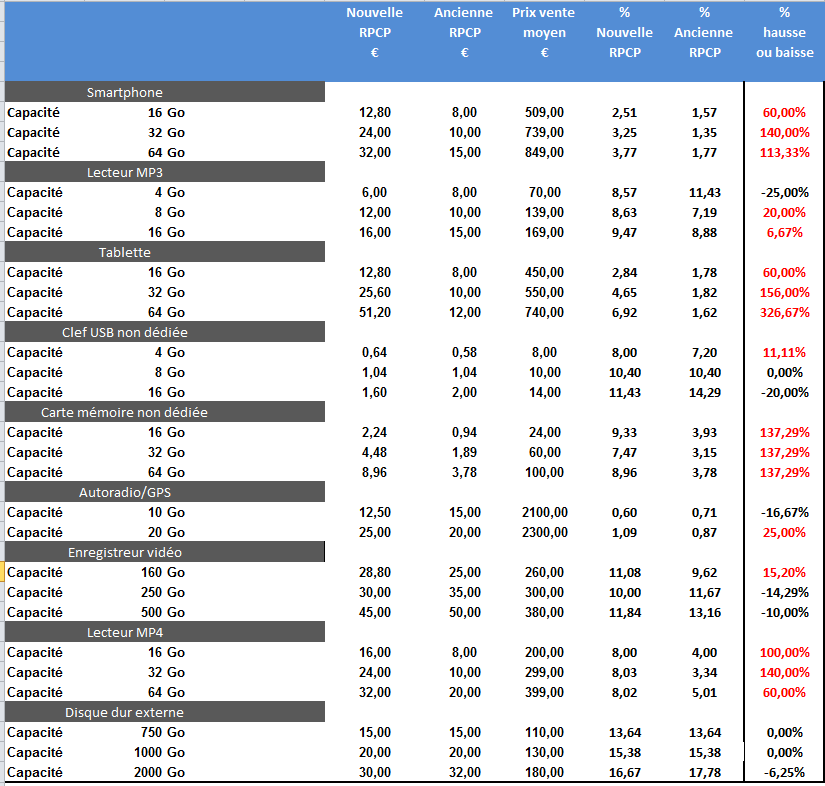Screen dimensions: 825x786
Task: Select the 2100,00 average price cell
Action: click(x=544, y=512)
